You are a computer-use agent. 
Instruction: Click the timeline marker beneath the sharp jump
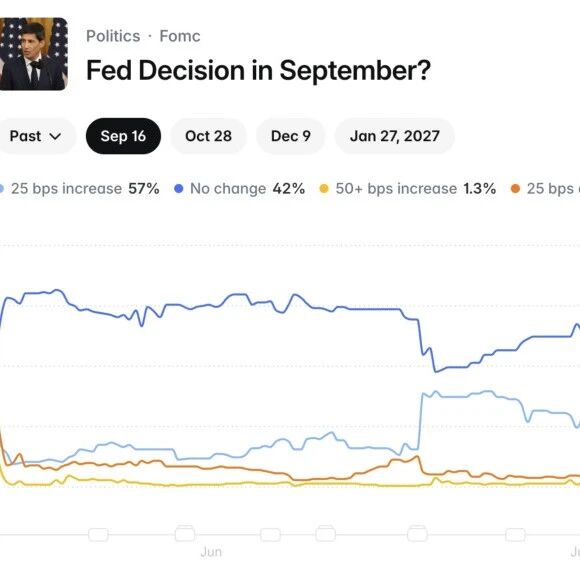pyautogui.click(x=417, y=533)
